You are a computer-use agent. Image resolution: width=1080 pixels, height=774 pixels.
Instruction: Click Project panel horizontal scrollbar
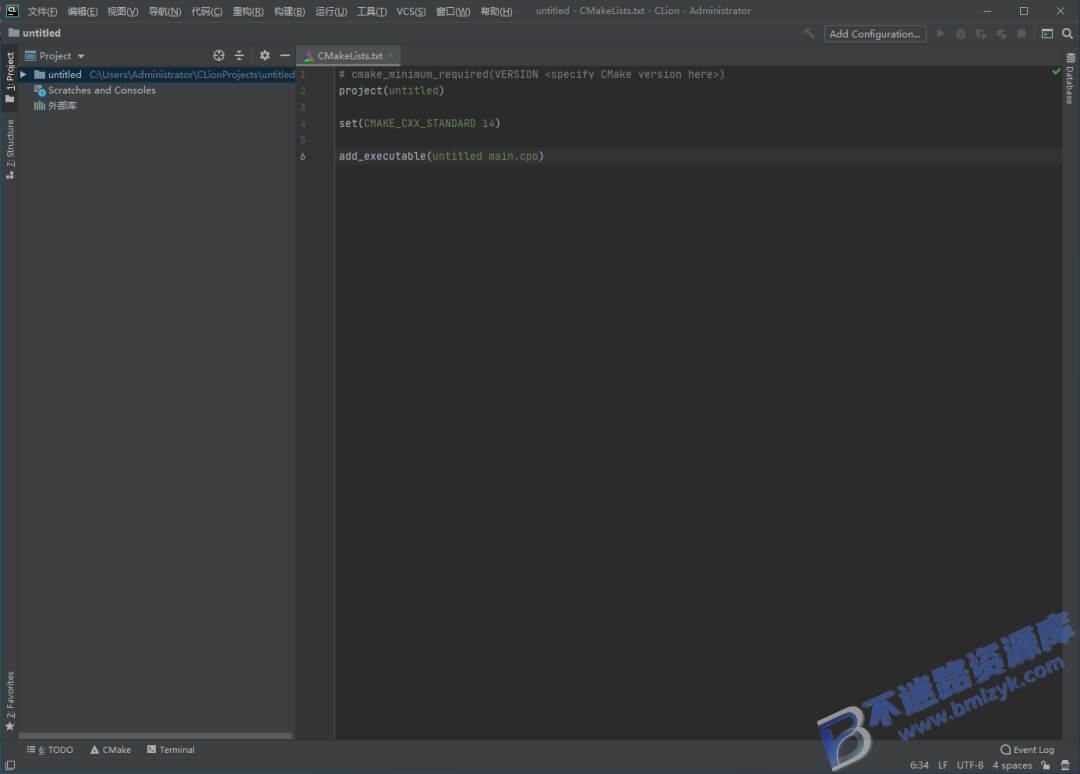(156, 735)
